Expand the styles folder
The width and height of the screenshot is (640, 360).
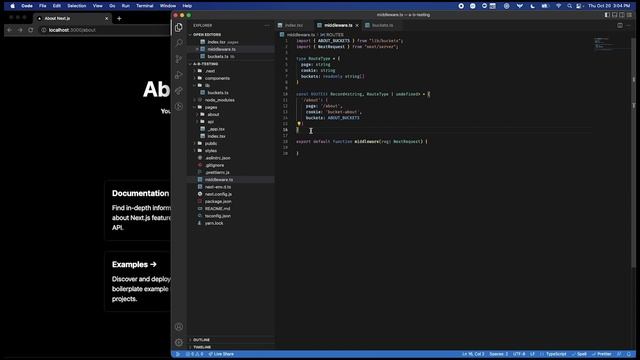(231, 151)
